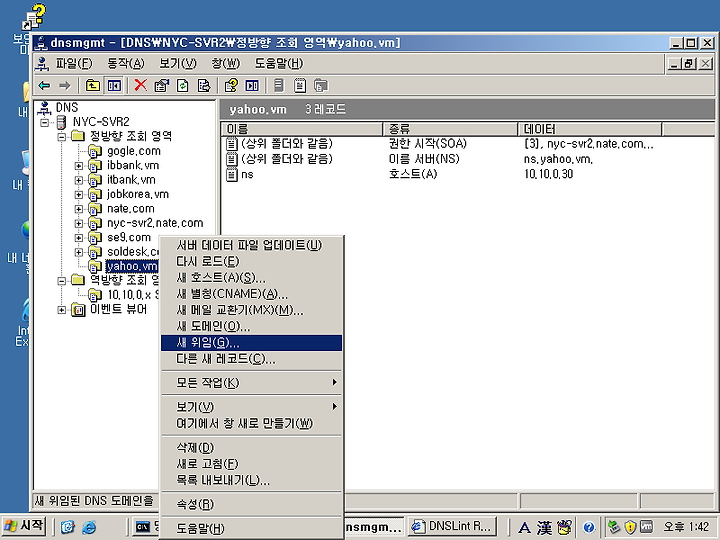This screenshot has height=540, width=720.
Task: Choose 속성(R) in the context menu
Action: (x=252, y=505)
